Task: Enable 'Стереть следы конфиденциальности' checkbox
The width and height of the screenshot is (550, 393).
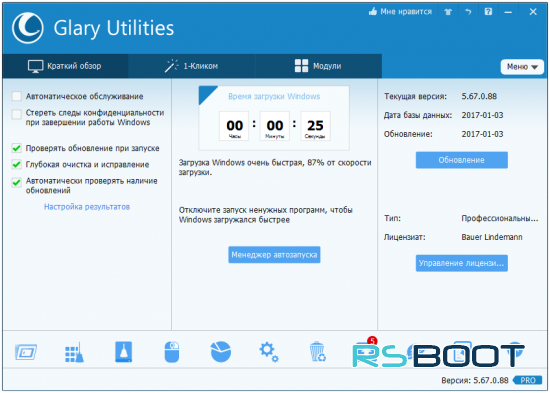Action: point(16,114)
